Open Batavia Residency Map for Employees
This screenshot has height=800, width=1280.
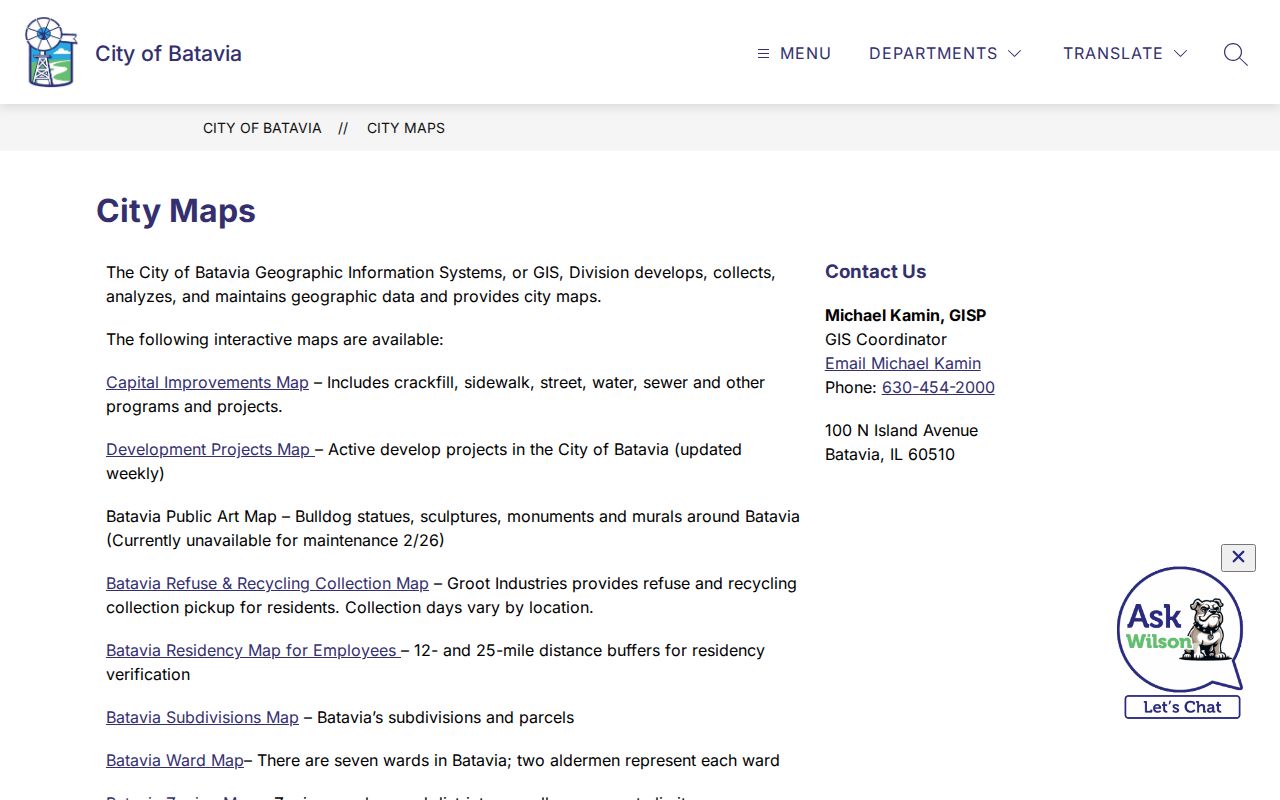click(x=253, y=651)
